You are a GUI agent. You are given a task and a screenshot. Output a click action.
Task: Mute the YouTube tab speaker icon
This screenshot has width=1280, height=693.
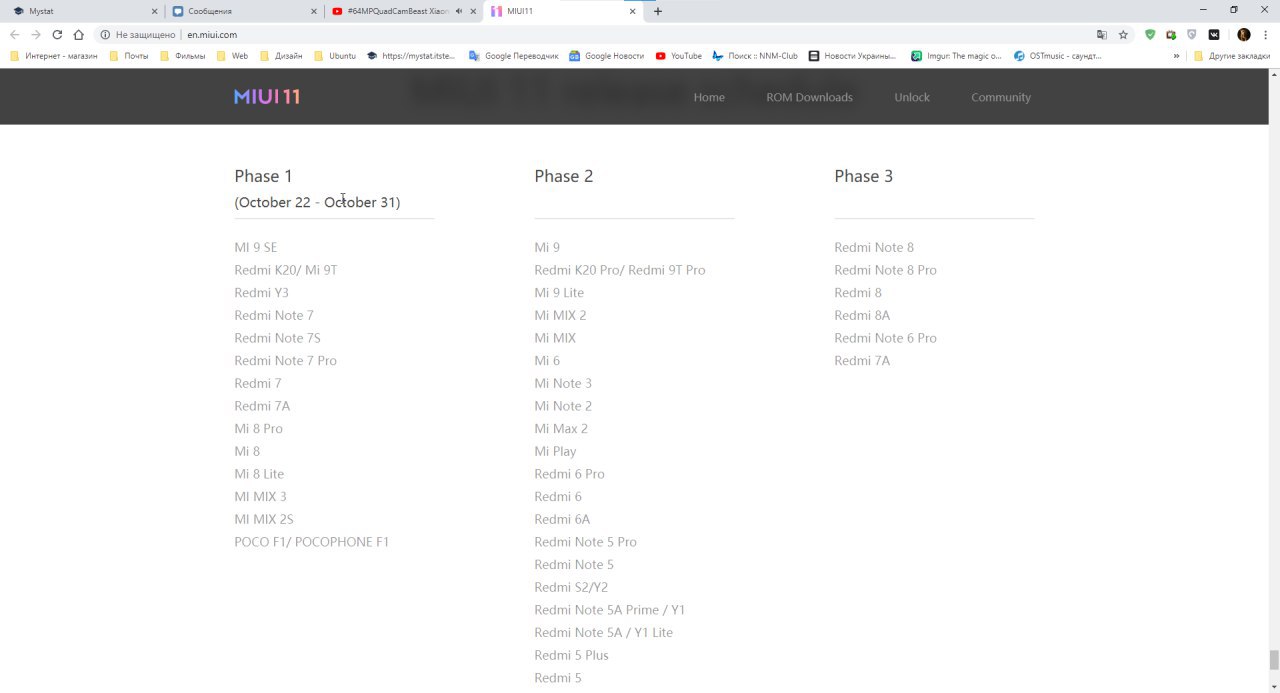point(458,11)
